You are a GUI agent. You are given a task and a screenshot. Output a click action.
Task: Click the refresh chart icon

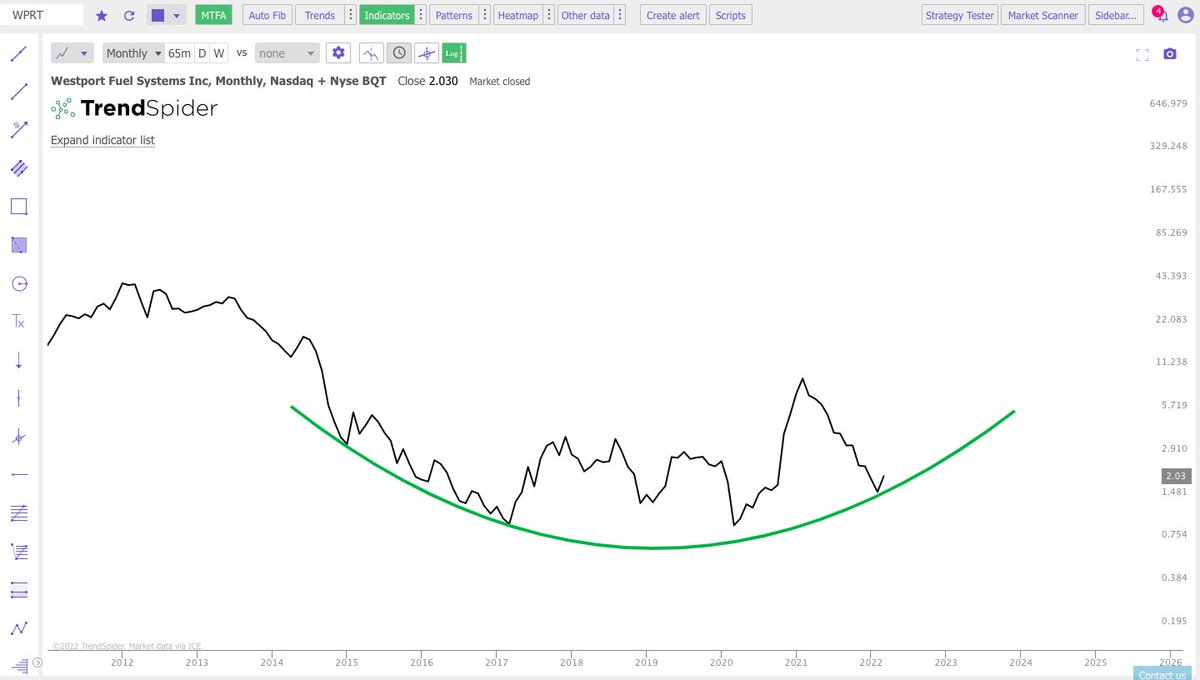[x=128, y=16]
